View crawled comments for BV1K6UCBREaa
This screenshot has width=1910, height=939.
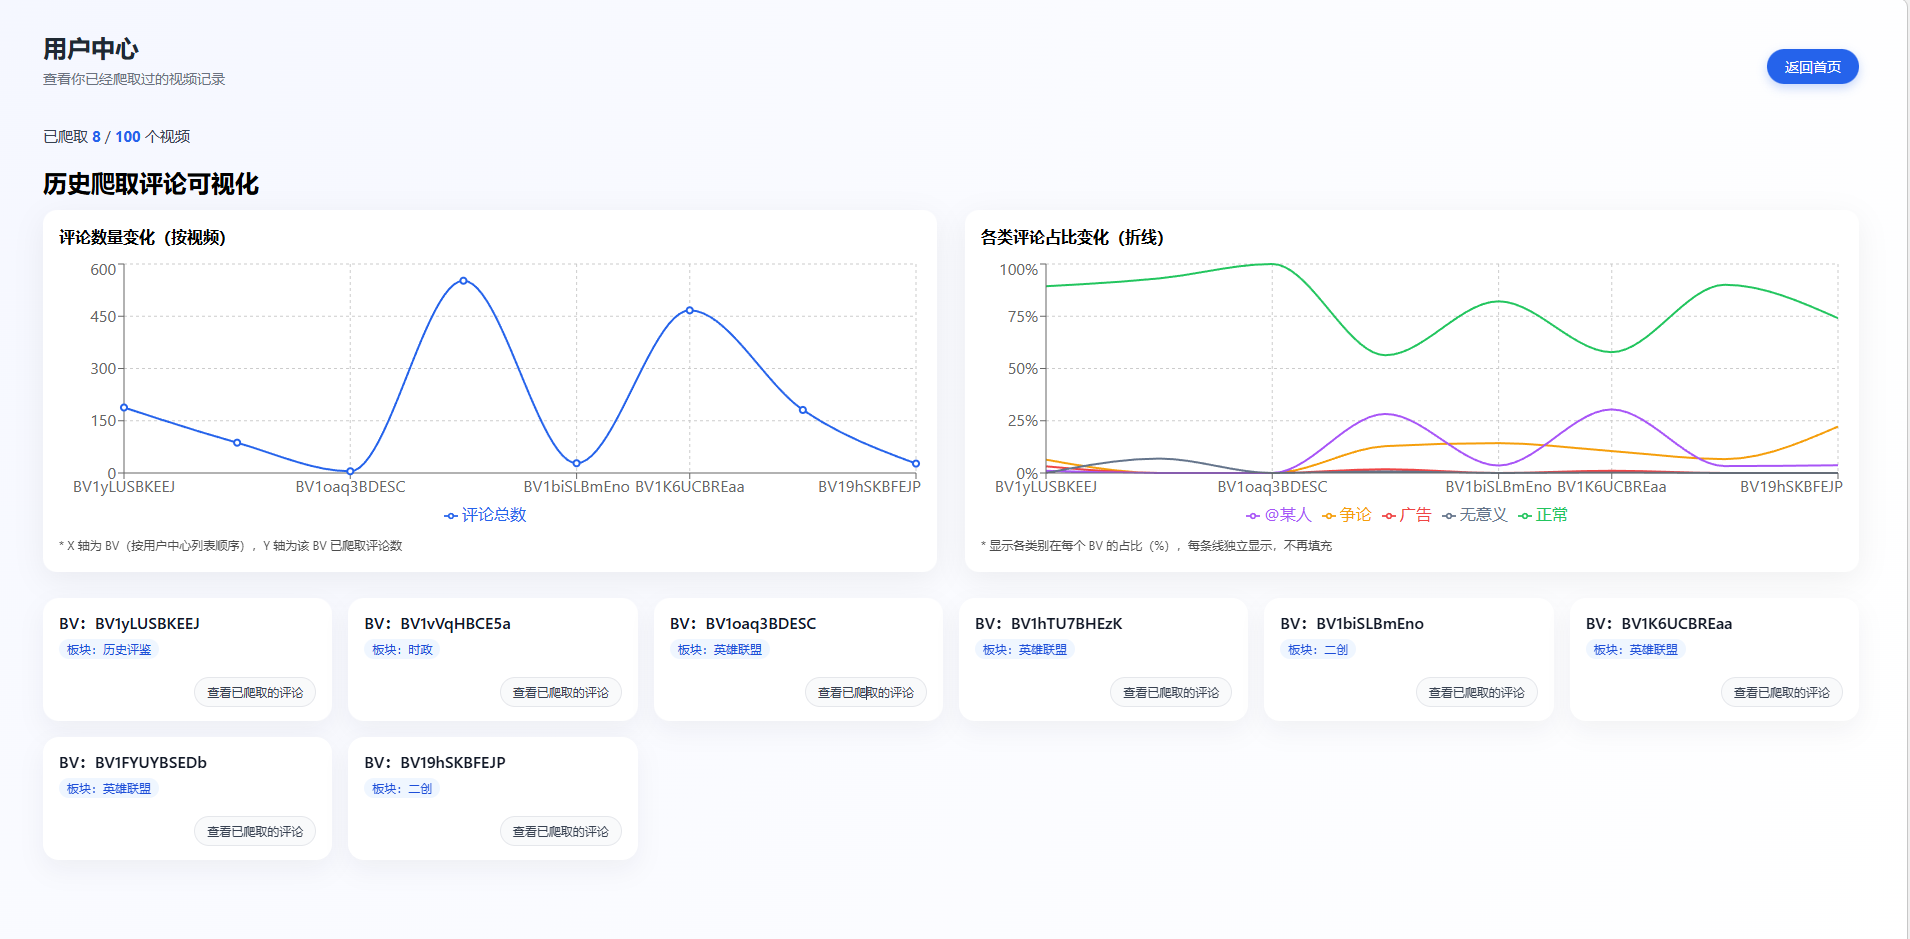[x=1782, y=692]
